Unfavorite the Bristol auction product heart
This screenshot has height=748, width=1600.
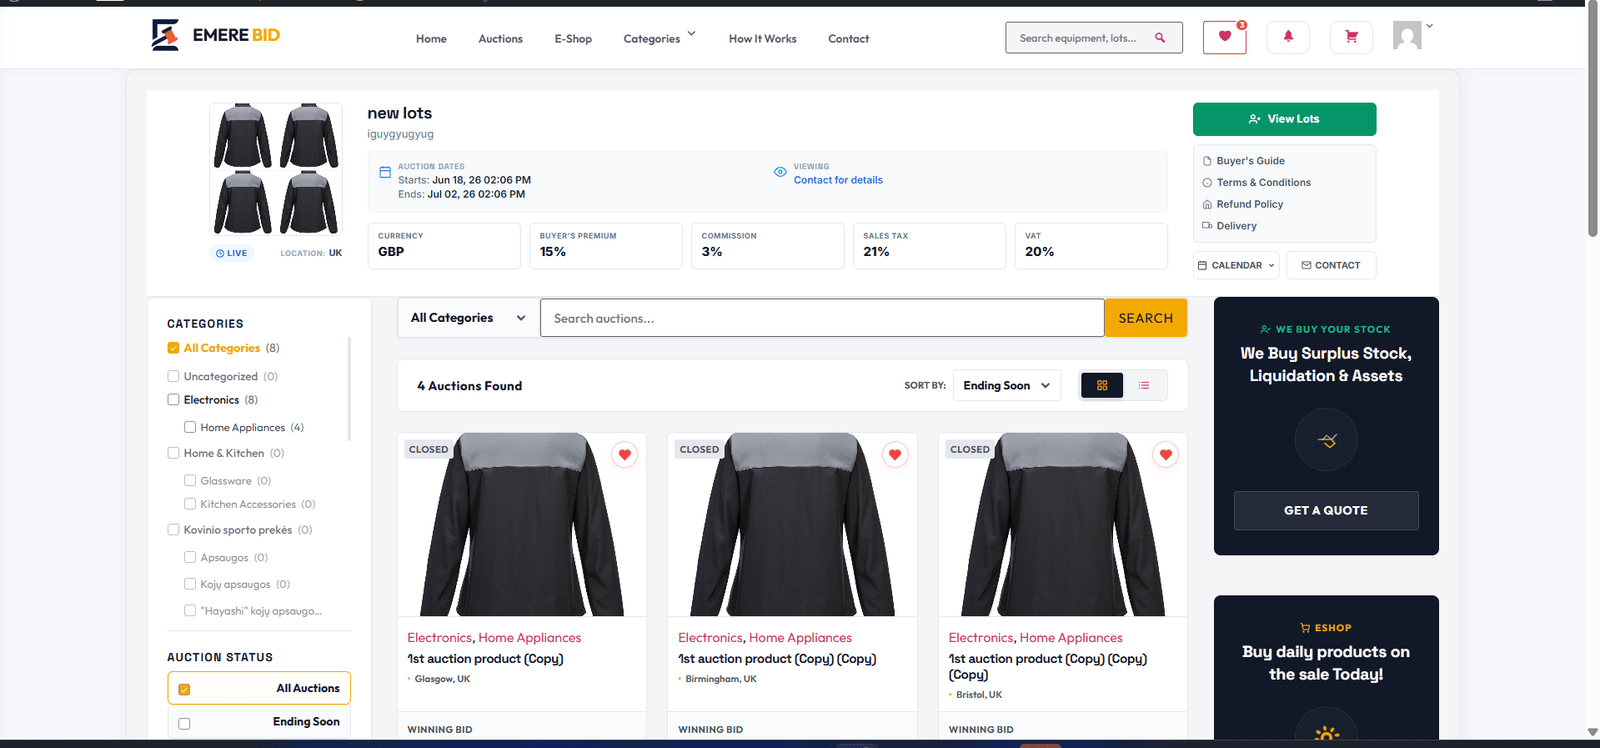(x=1166, y=455)
